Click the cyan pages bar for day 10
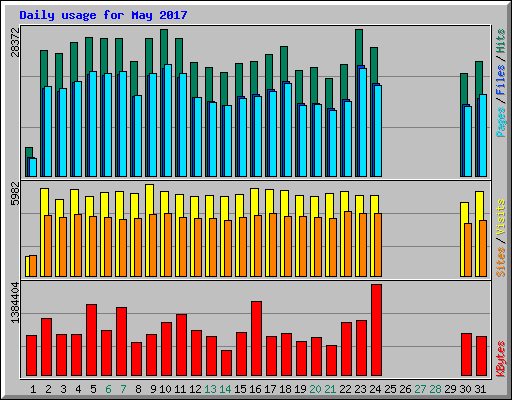Image resolution: width=512 pixels, height=400 pixels. tap(168, 120)
